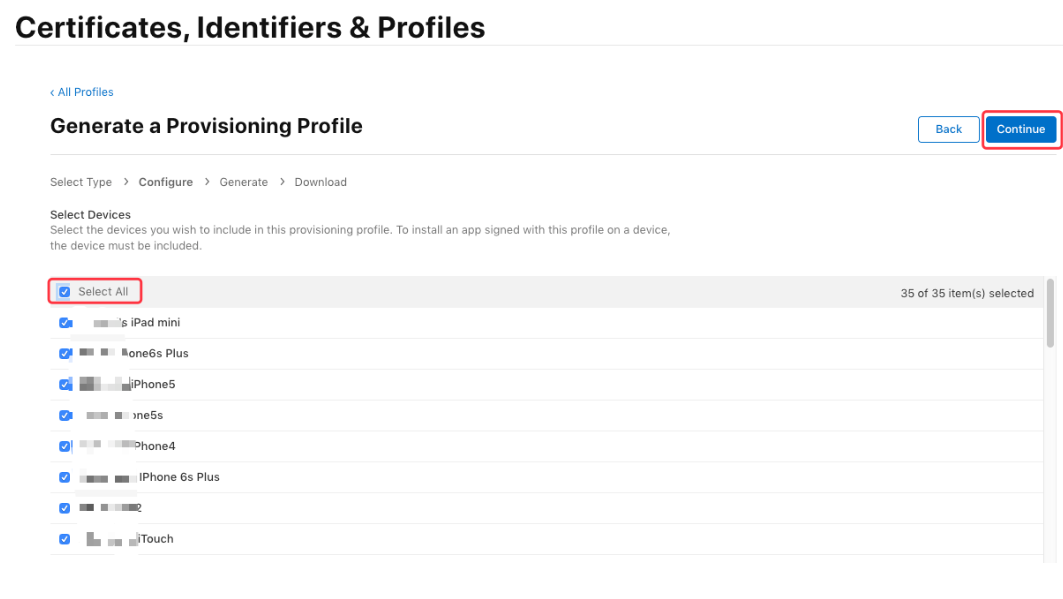Uncheck the iPhone5 device checkbox
Screen dimensions: 1063x599
tap(65, 385)
